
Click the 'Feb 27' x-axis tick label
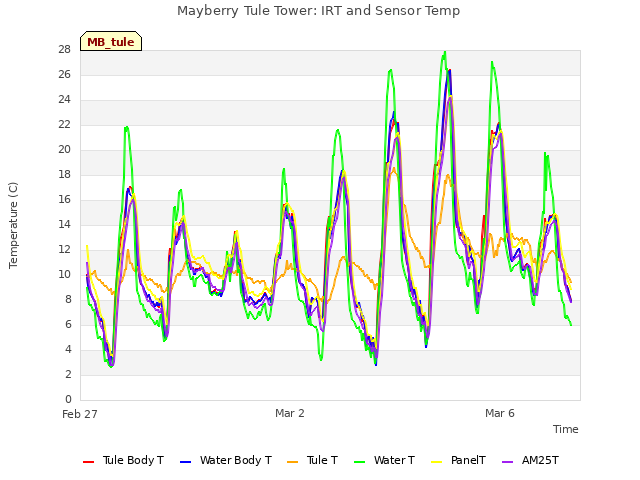click(80, 414)
